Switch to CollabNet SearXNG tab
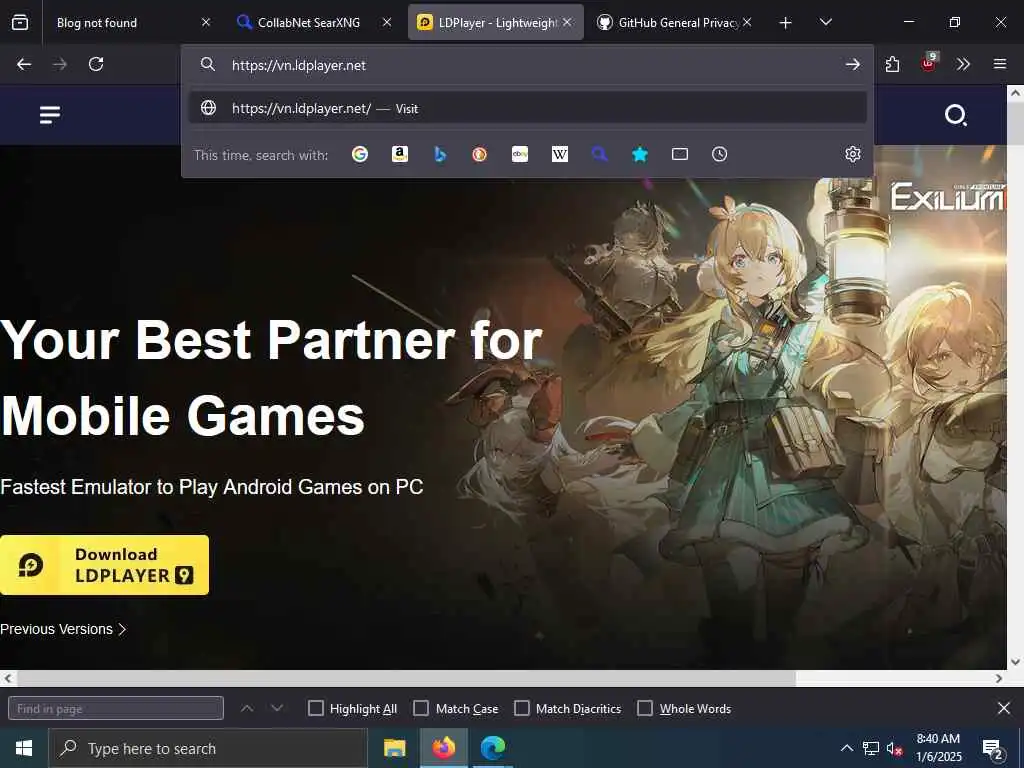This screenshot has height=768, width=1024. 300,23
